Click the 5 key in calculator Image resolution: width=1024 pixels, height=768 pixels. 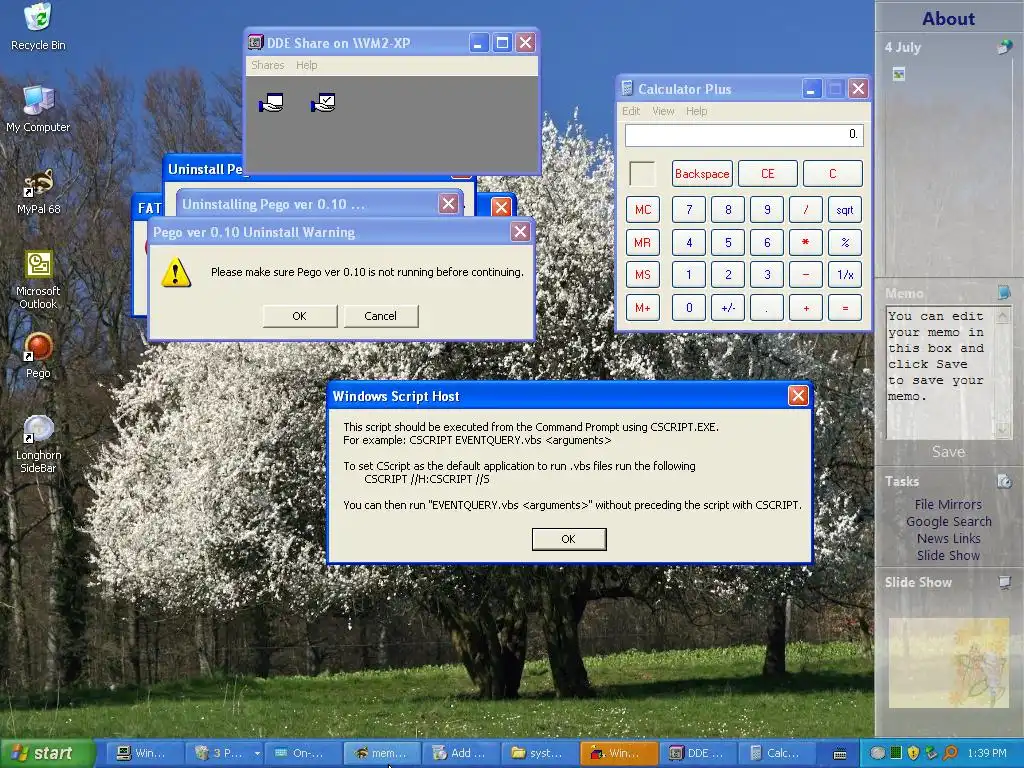tap(728, 242)
